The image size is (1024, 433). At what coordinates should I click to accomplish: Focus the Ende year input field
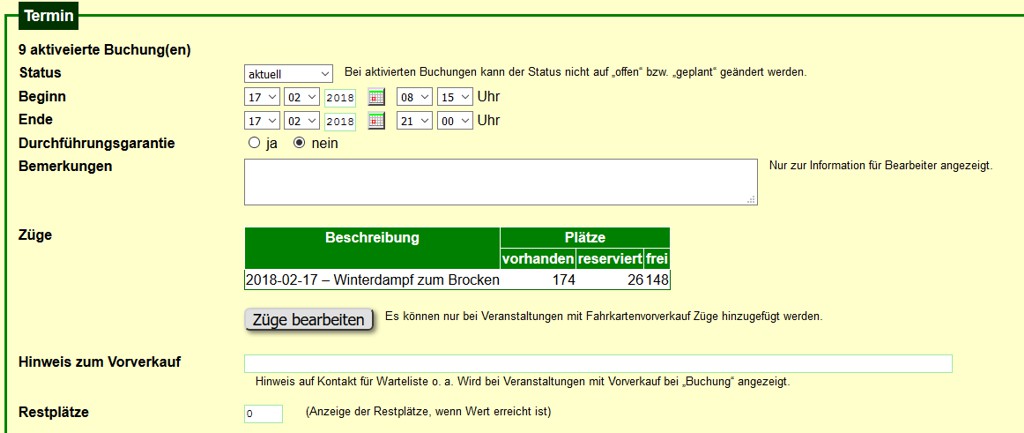(341, 122)
